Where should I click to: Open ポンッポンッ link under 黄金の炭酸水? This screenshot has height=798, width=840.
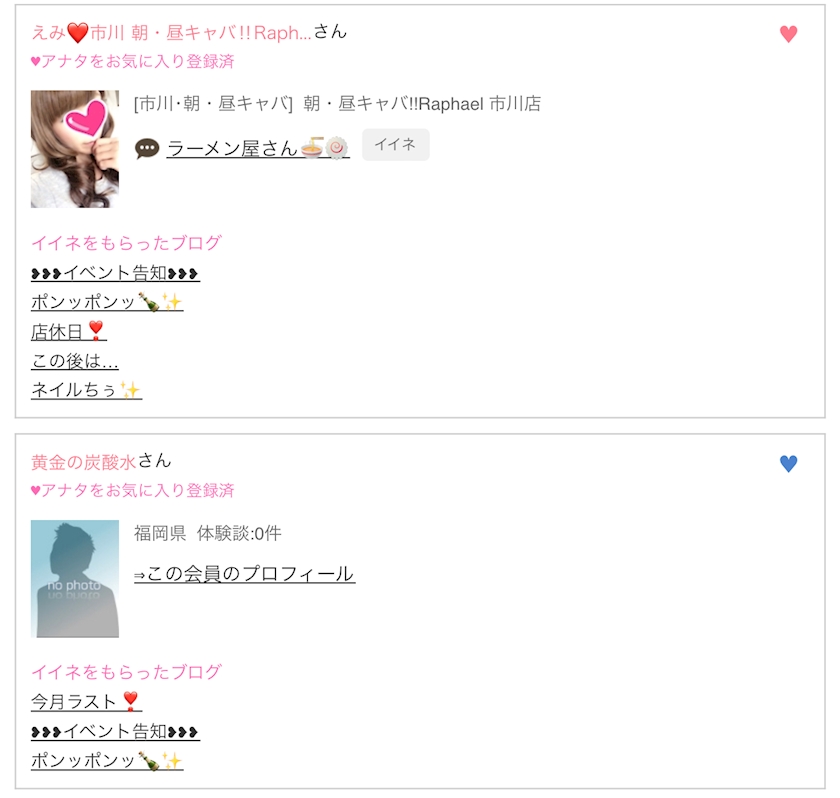(107, 760)
